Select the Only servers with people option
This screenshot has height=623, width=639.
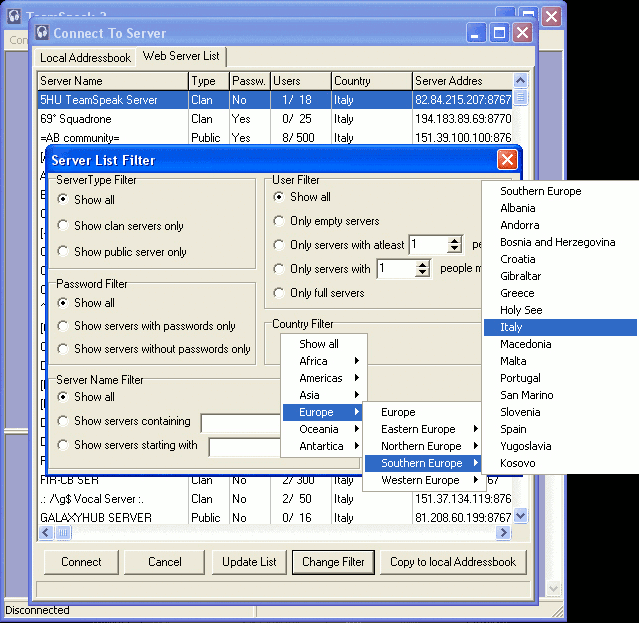tap(322, 269)
